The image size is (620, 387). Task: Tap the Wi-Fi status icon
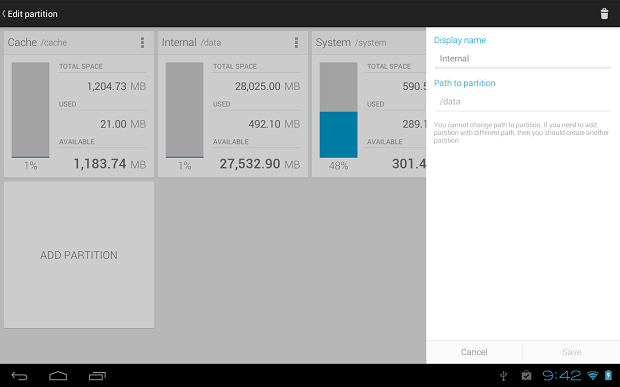[592, 375]
